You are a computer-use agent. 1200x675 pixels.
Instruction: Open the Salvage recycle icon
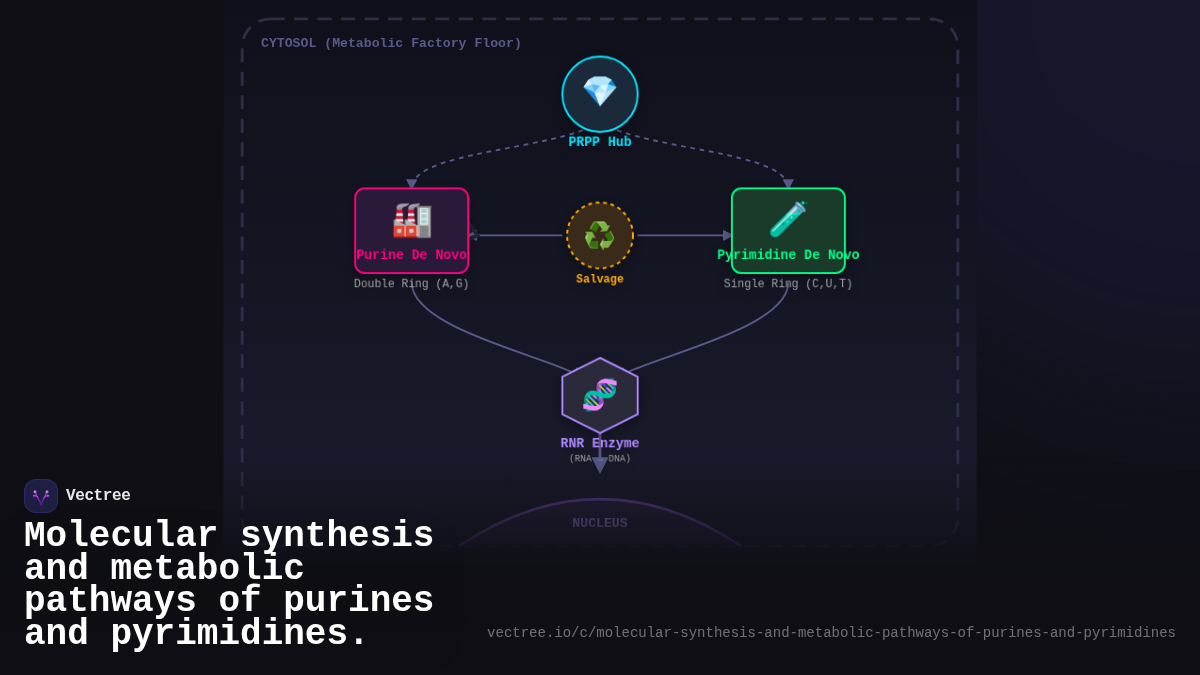[600, 236]
